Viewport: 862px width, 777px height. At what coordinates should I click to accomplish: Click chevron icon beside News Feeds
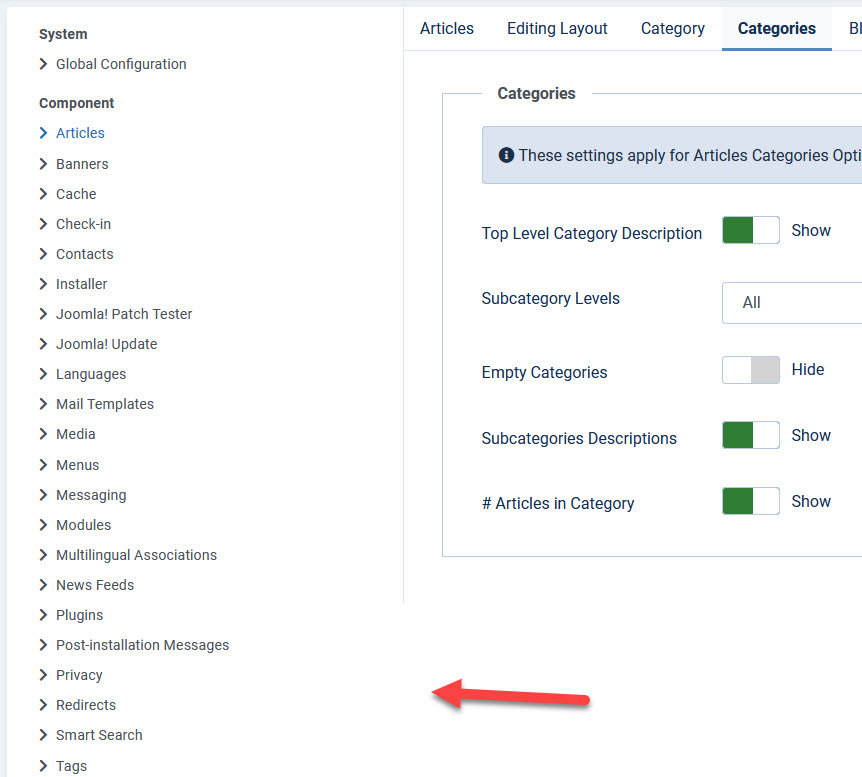point(43,585)
